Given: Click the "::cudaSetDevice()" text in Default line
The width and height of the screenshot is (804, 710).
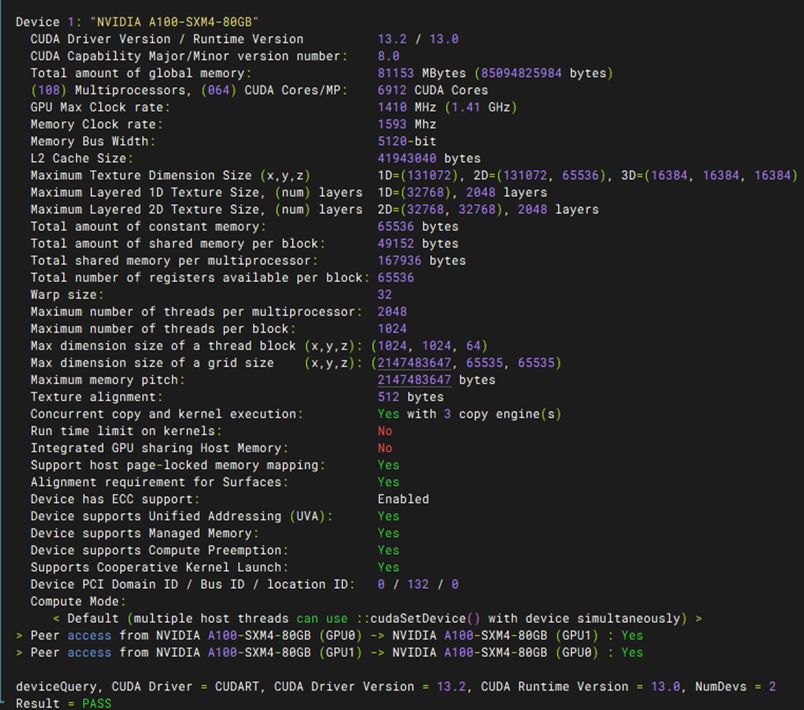Looking at the screenshot, I should pos(418,618).
